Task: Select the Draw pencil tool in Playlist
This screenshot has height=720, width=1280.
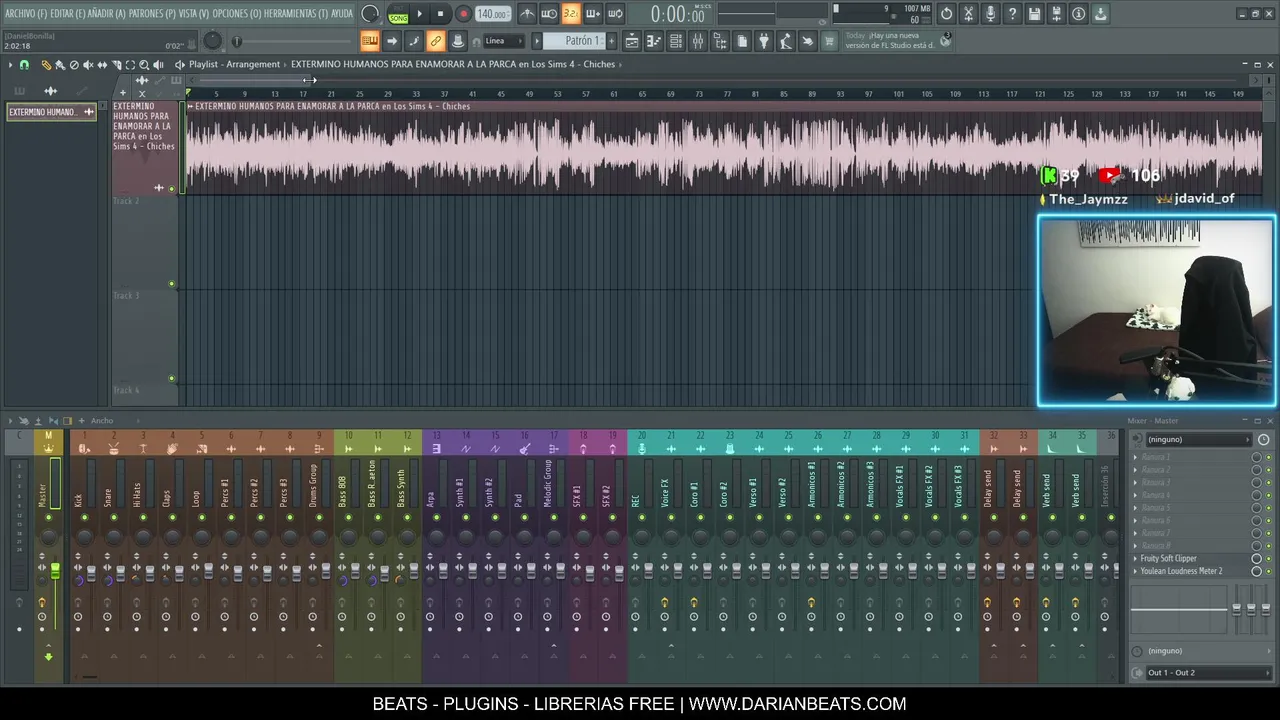Action: [x=45, y=64]
